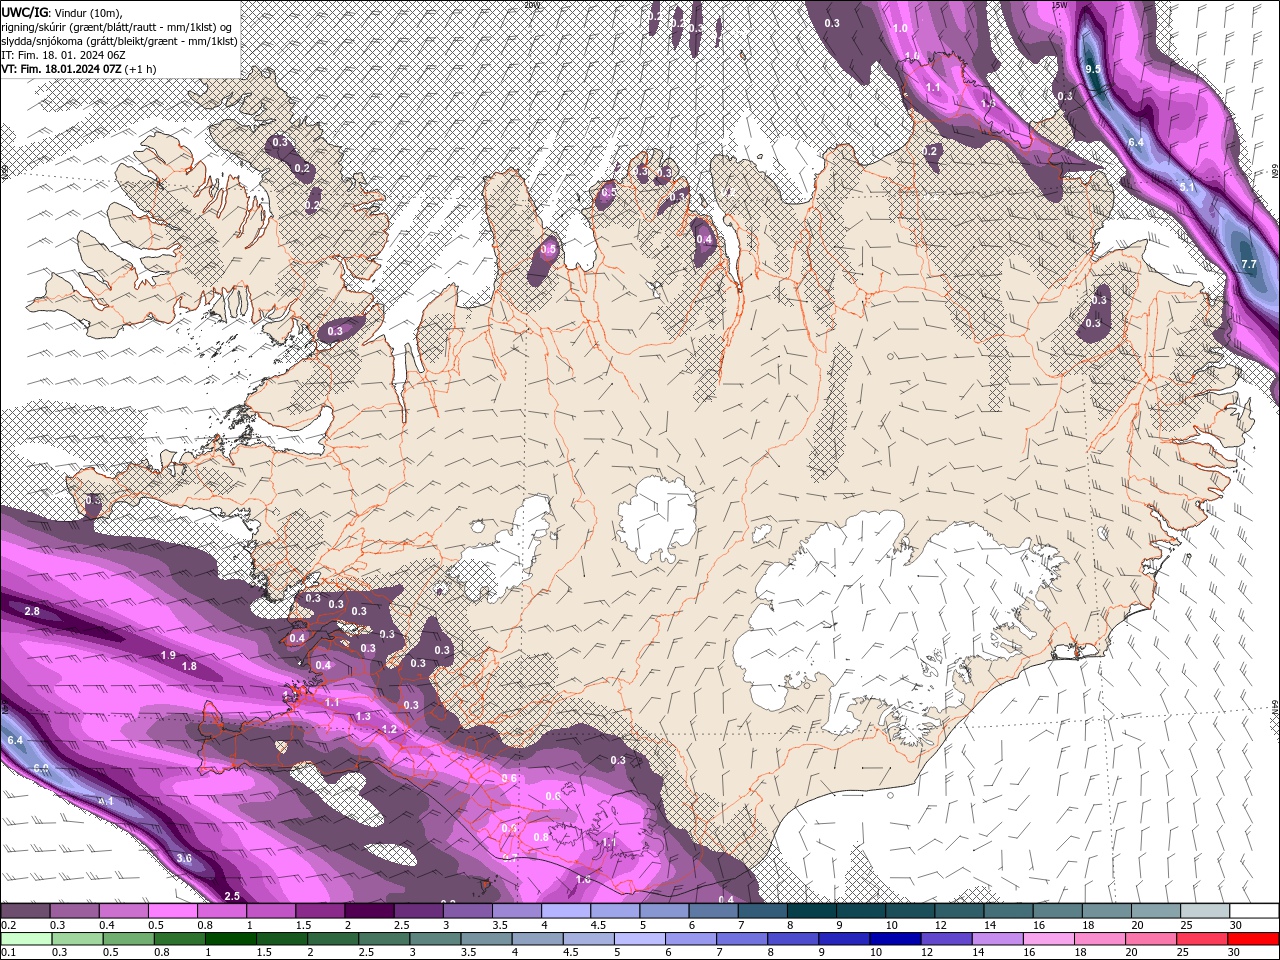Select the 5.1 value in the northeast band

click(1187, 187)
